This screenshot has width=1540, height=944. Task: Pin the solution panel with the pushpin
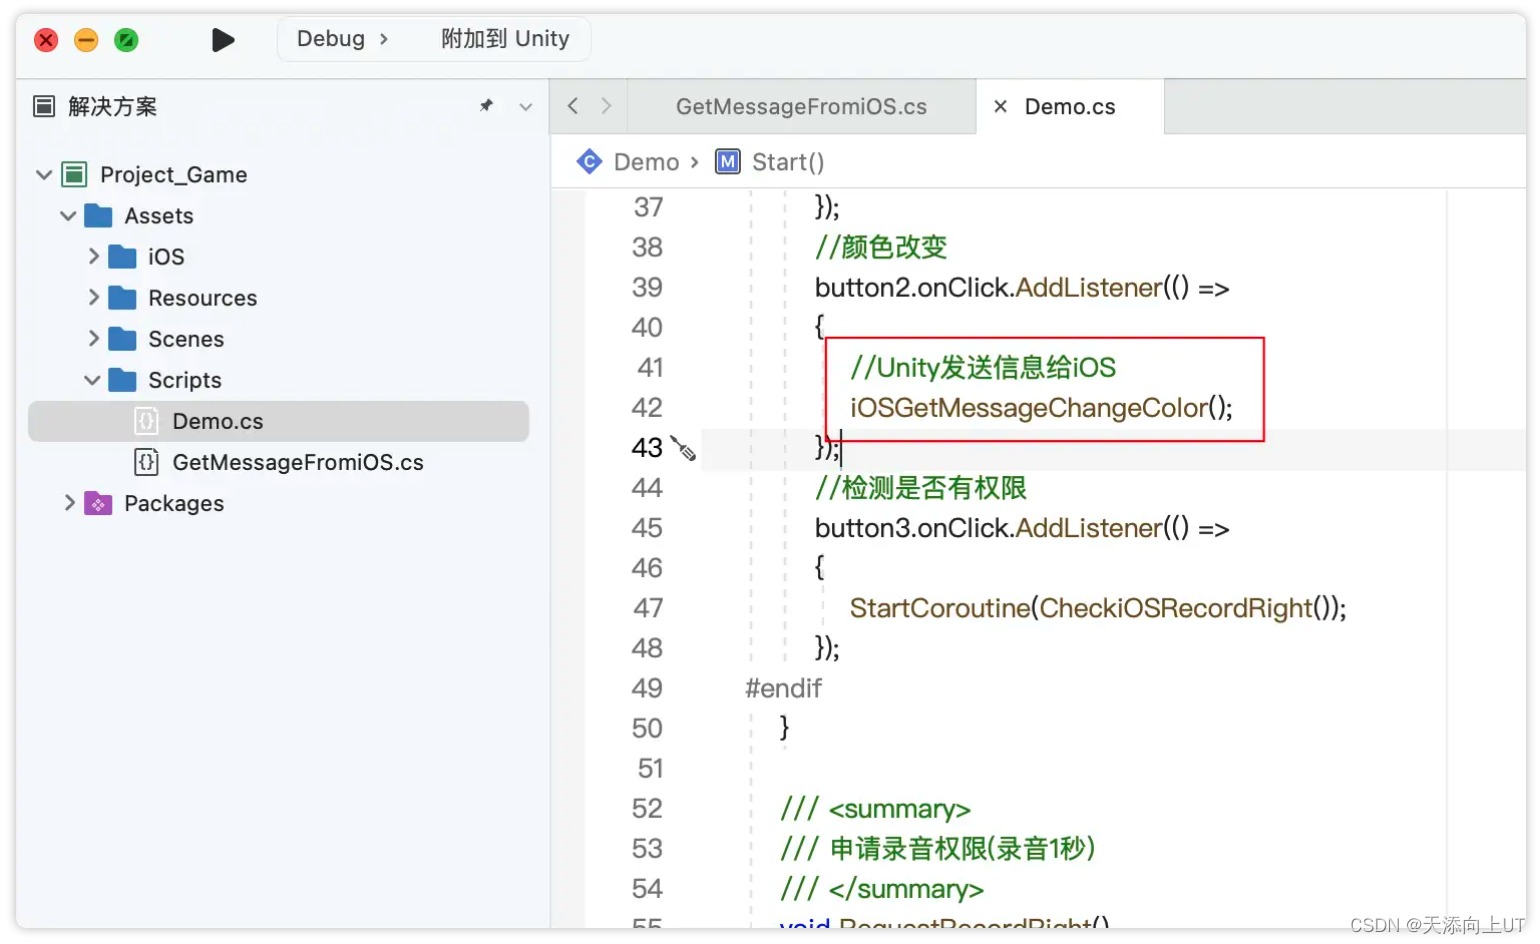point(487,105)
